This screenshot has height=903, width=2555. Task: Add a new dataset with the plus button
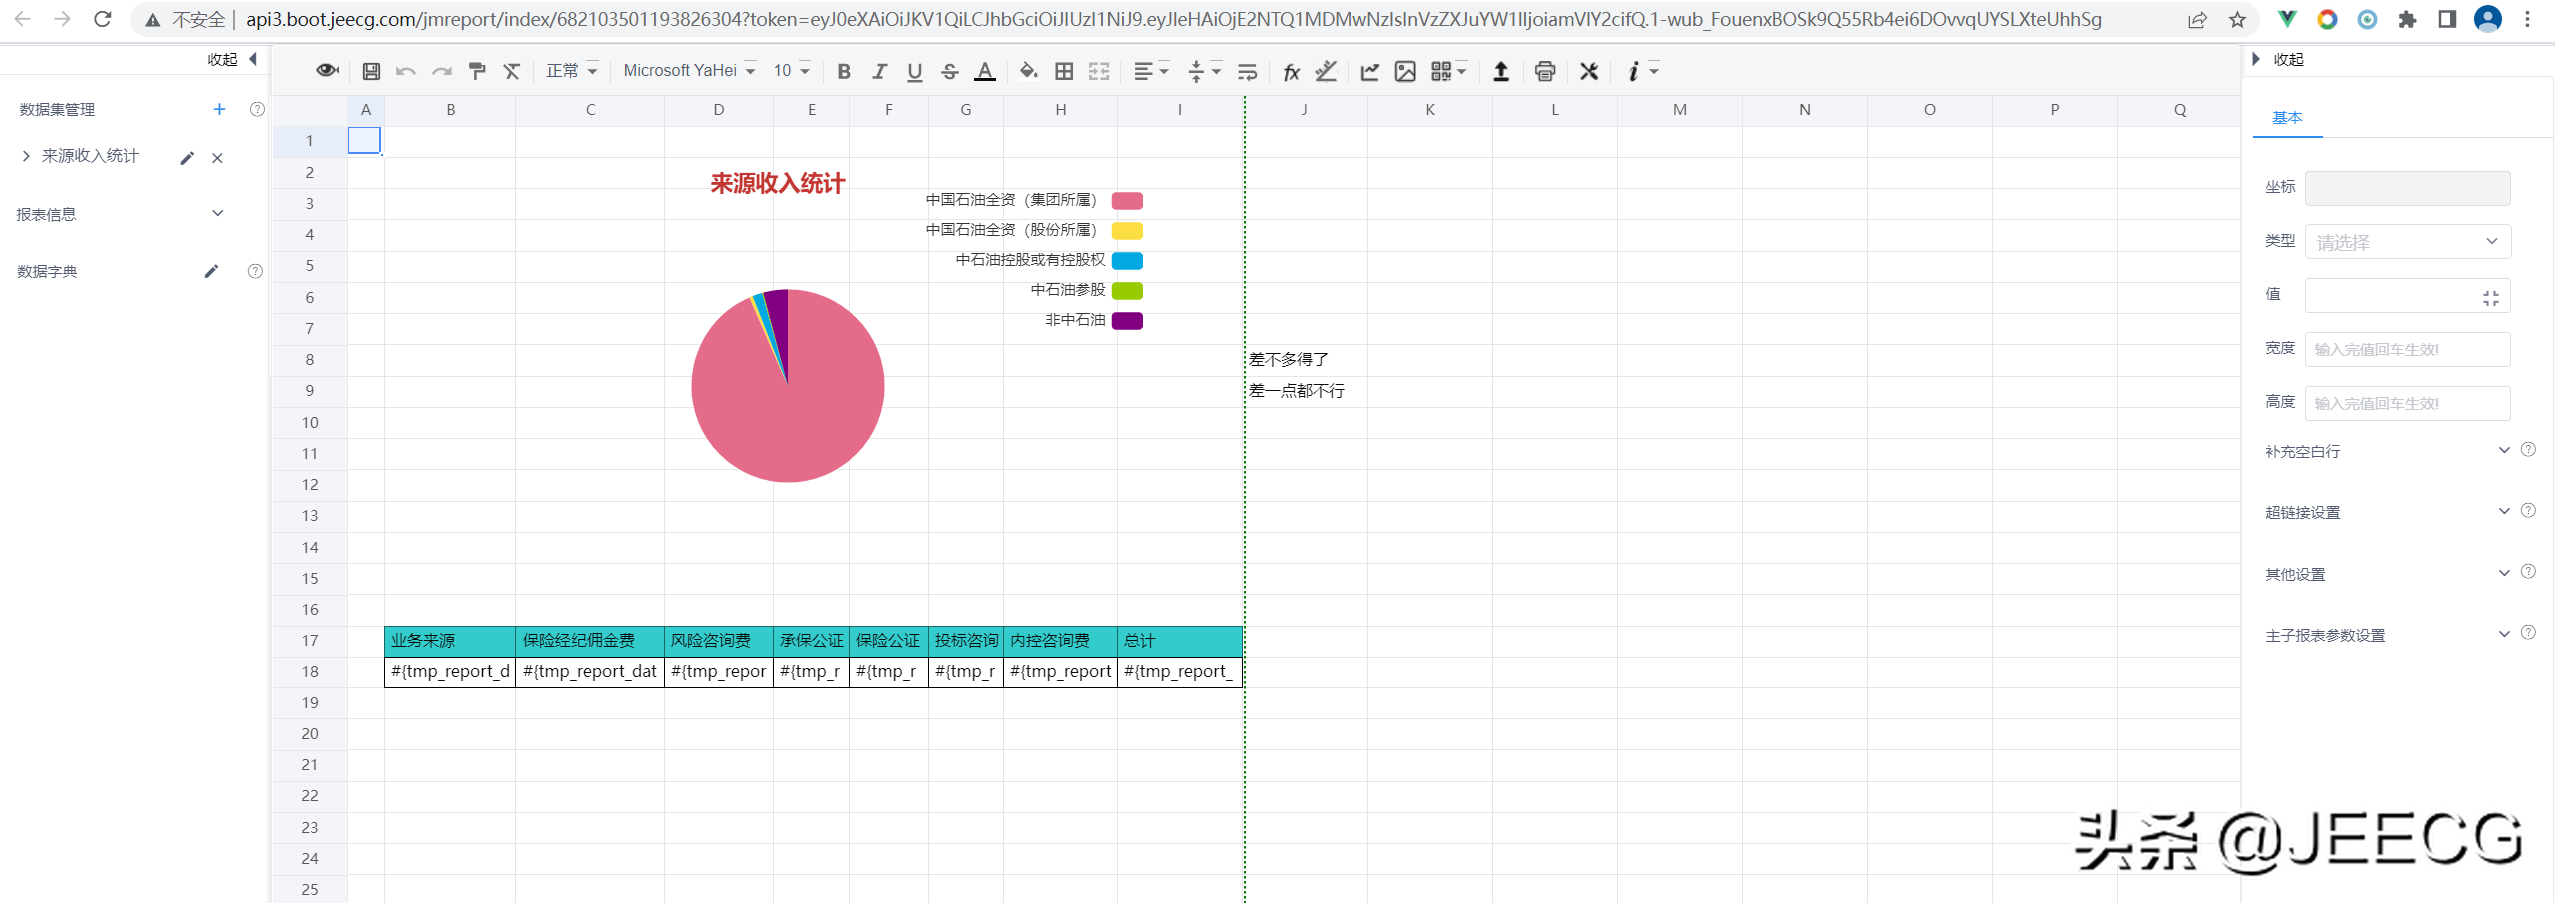click(x=219, y=109)
